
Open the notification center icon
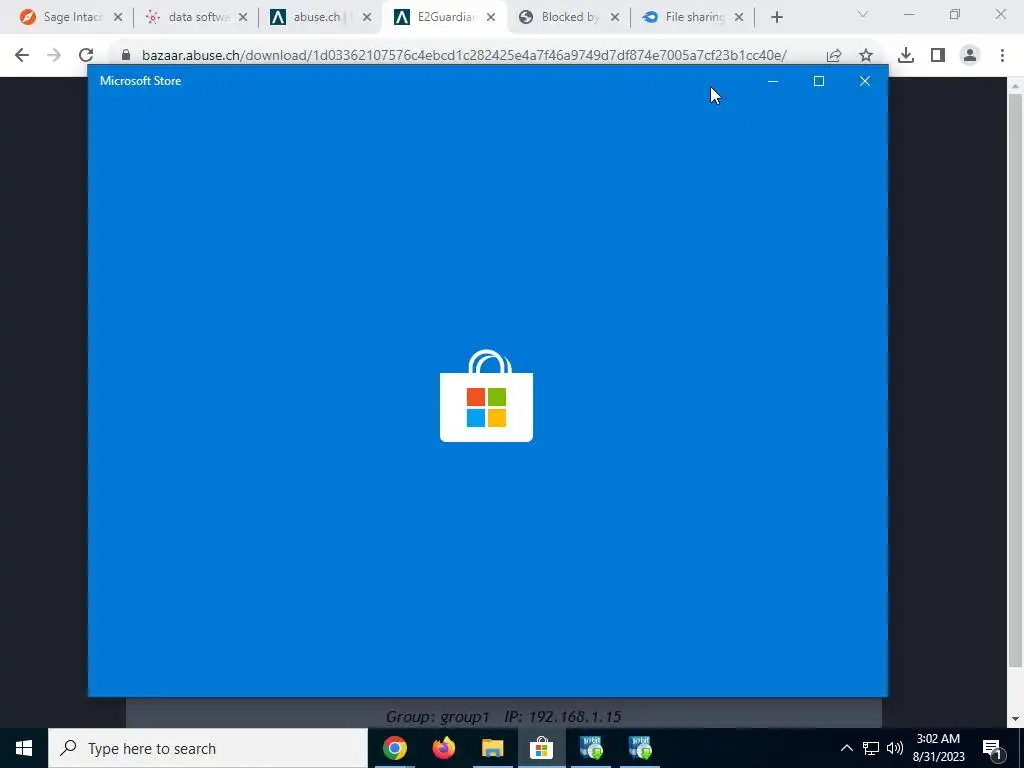point(992,748)
